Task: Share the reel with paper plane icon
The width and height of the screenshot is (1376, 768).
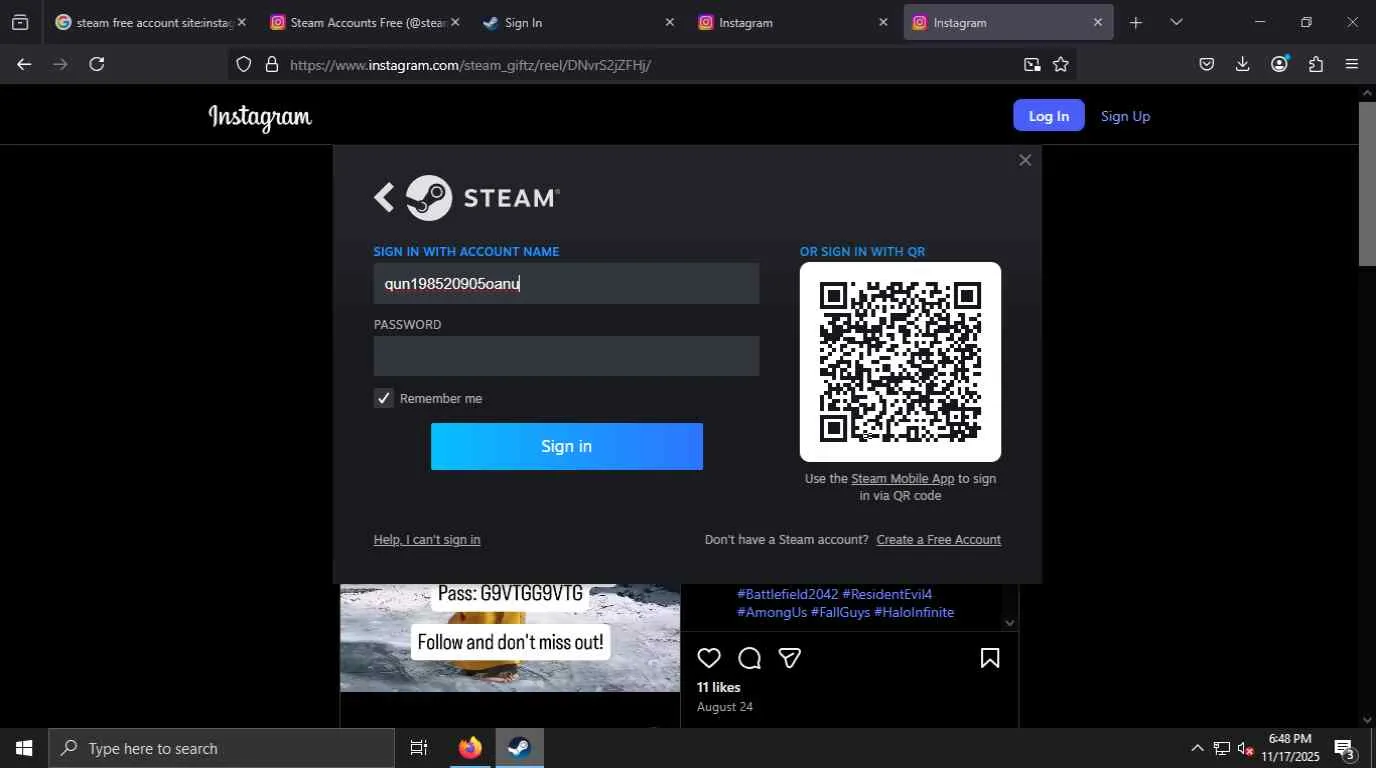Action: tap(790, 658)
